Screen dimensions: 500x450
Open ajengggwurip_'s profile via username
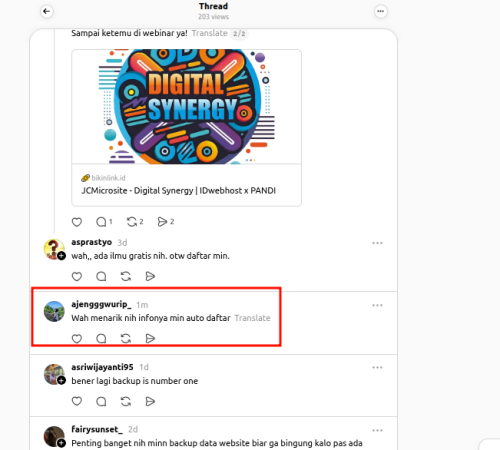(101, 304)
